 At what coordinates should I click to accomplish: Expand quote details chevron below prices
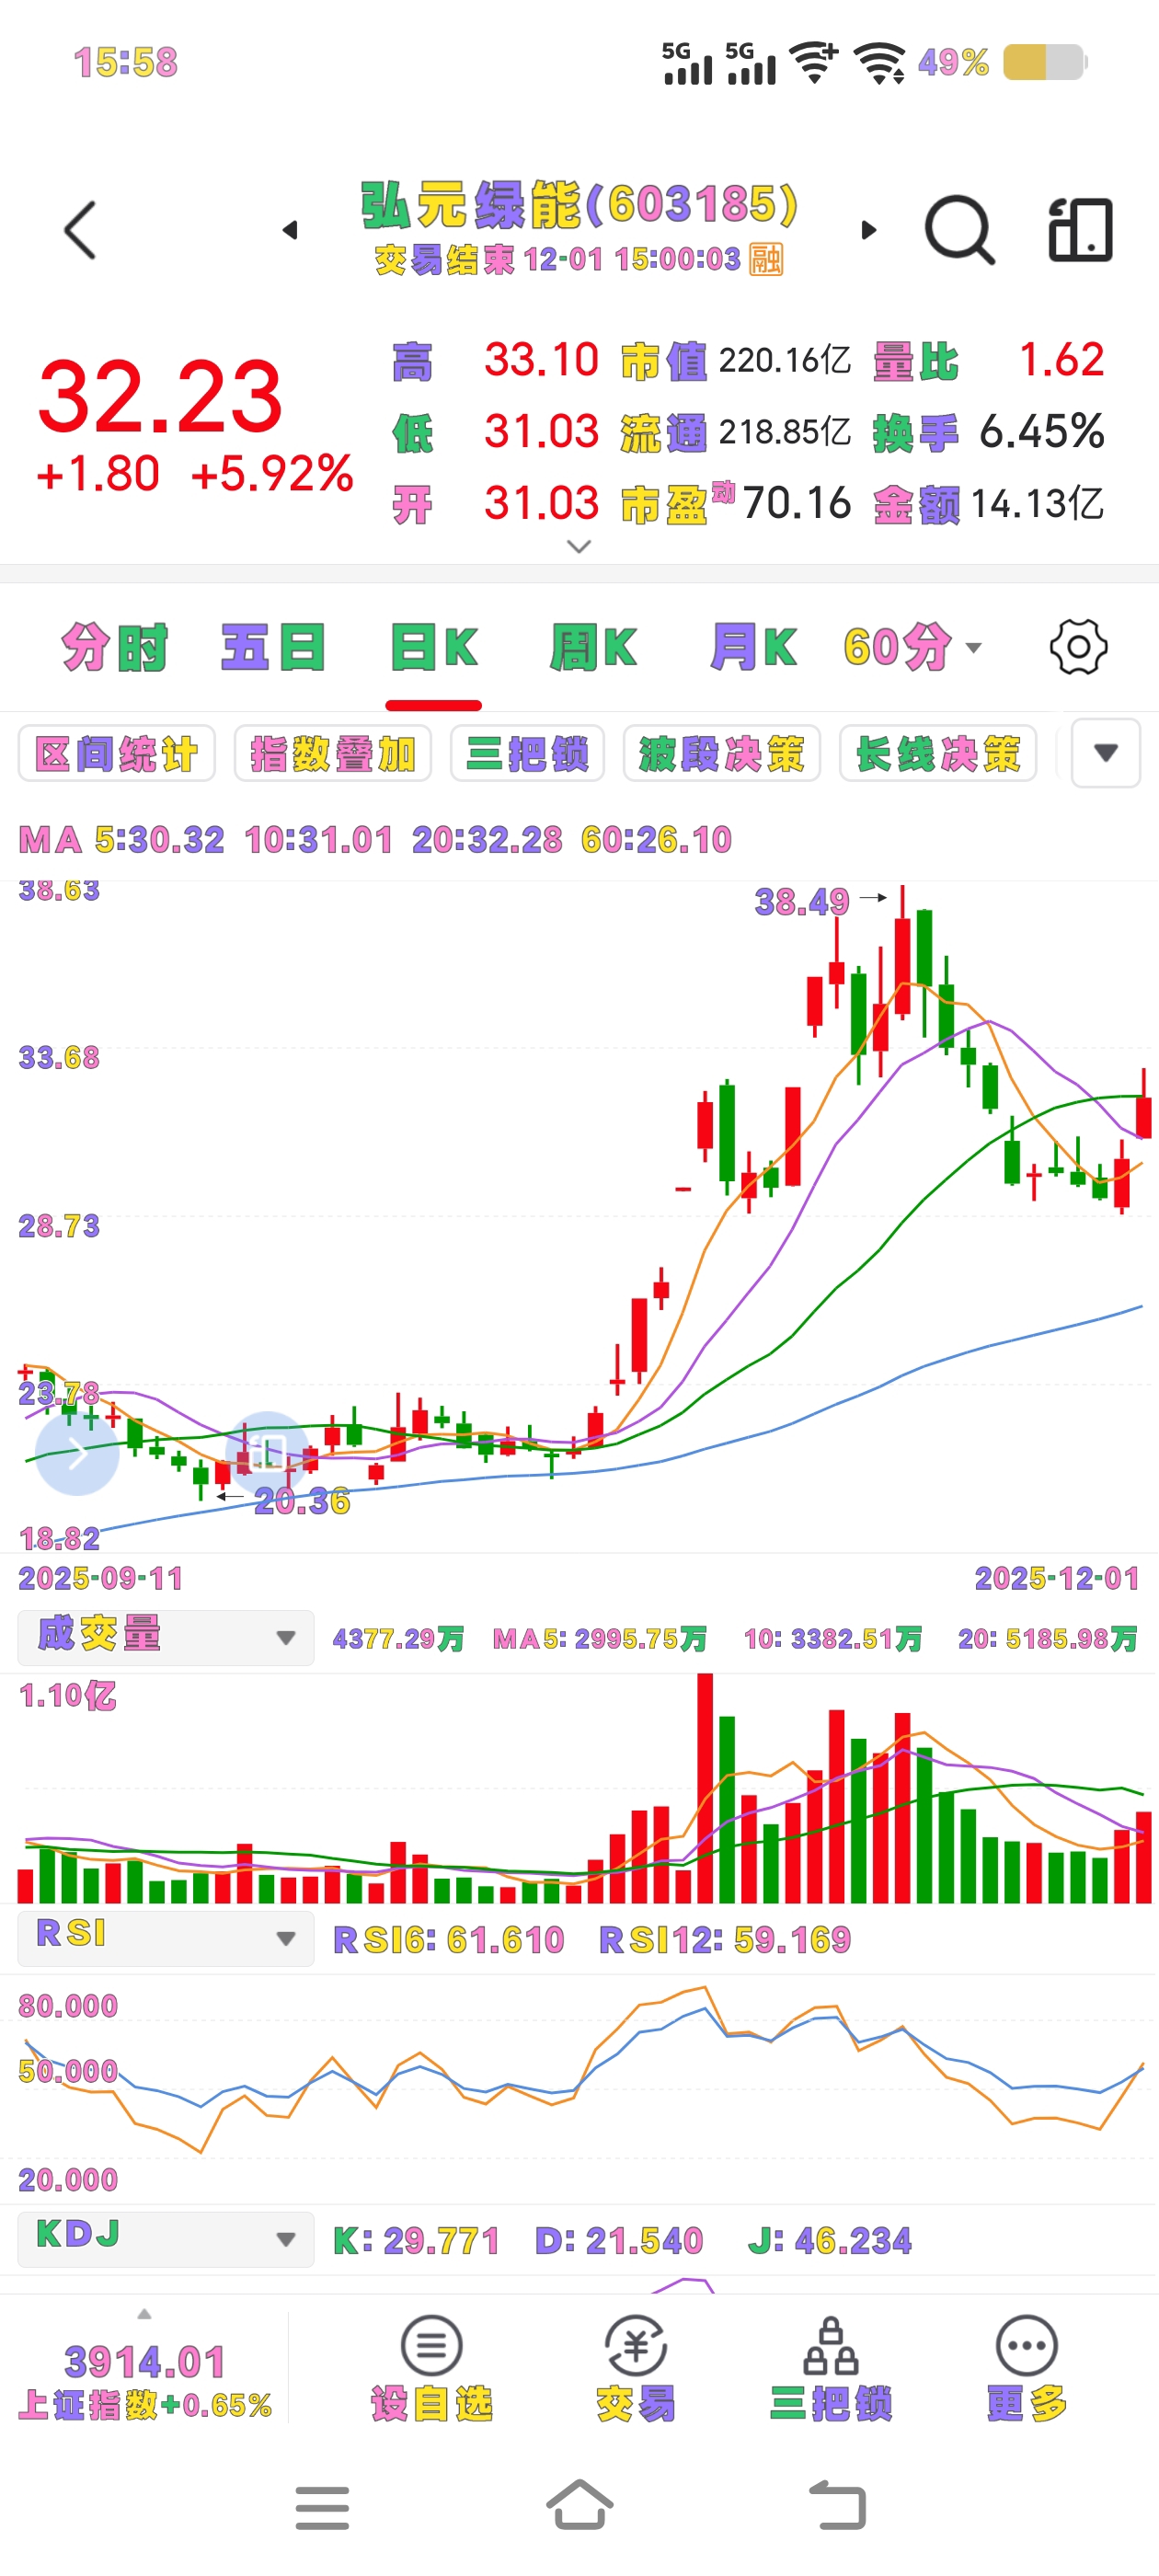point(579,546)
